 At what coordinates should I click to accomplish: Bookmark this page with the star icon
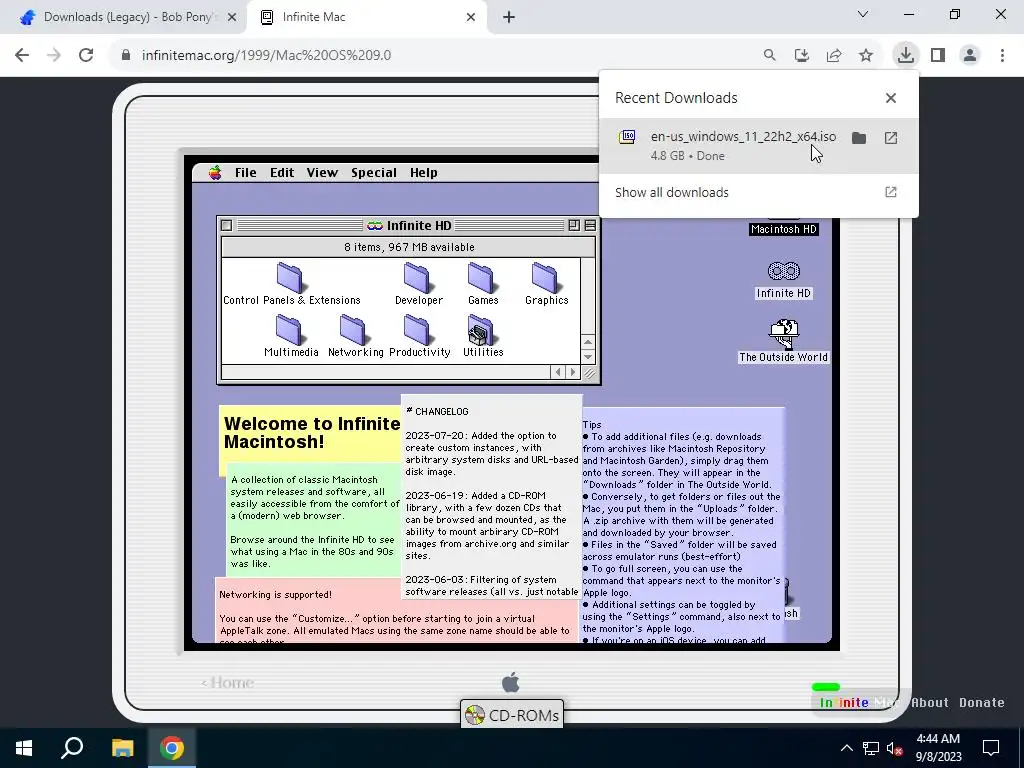tap(866, 55)
